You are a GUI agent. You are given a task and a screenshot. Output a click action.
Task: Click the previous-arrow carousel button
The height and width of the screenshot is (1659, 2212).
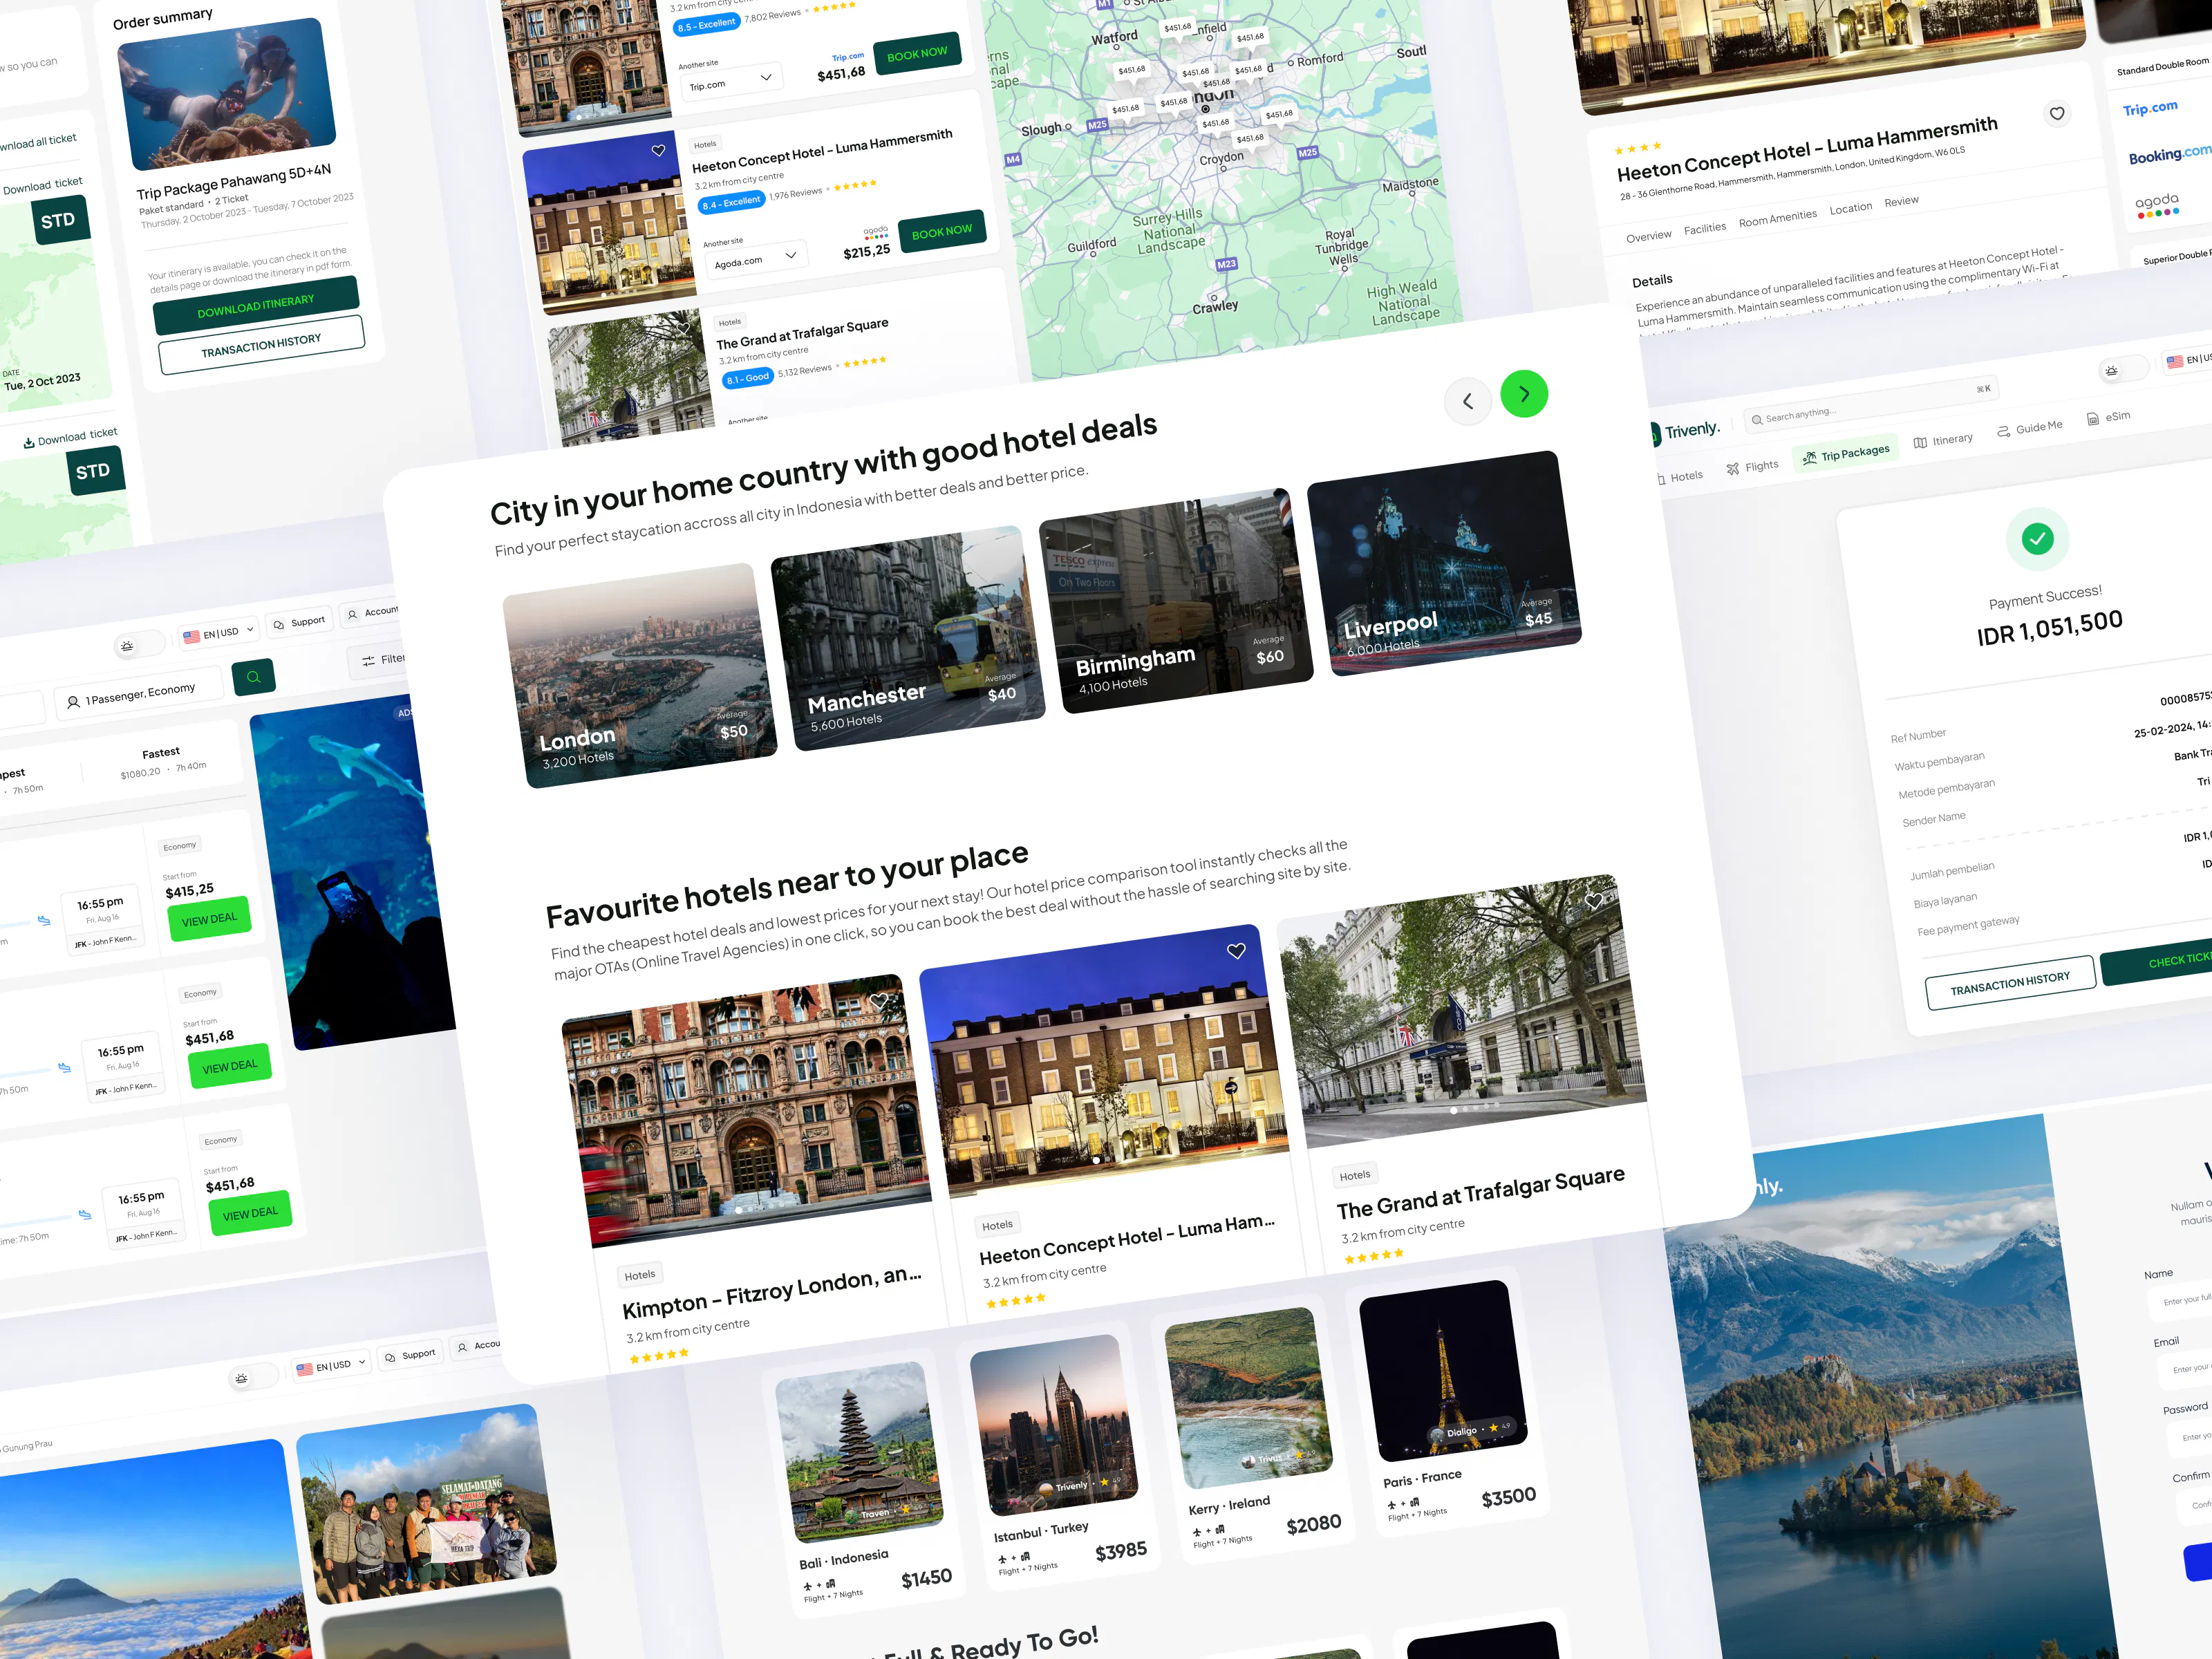[x=1467, y=401]
